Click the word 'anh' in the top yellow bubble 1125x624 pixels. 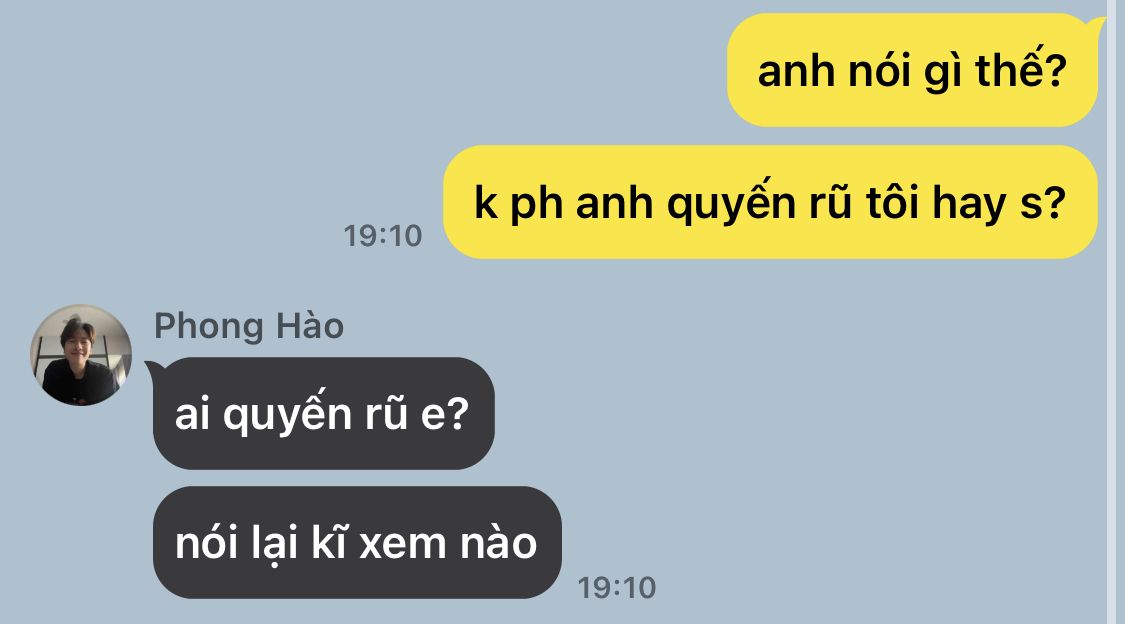(796, 72)
